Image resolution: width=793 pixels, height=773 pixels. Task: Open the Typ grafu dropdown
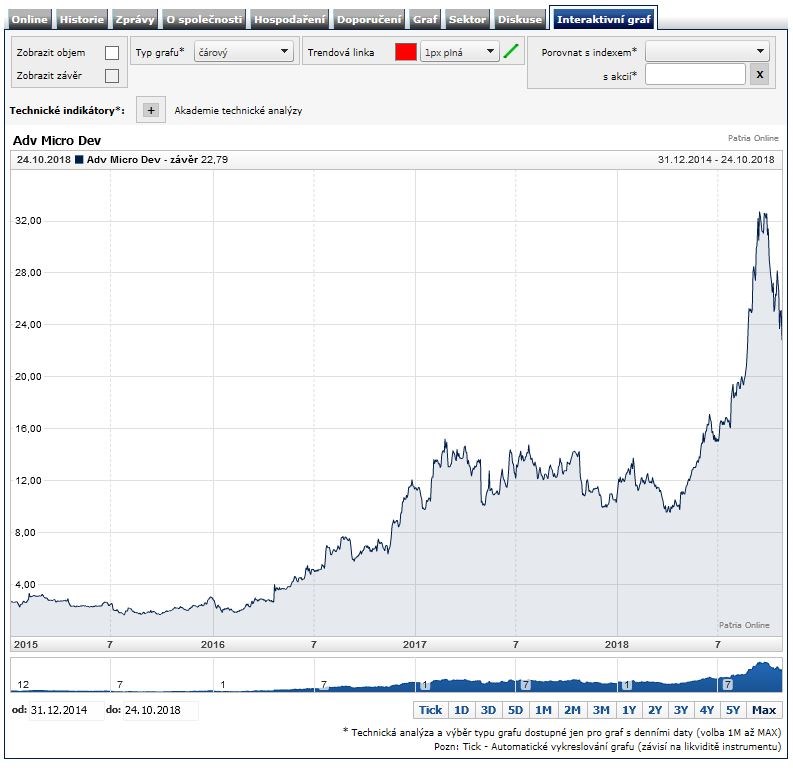(x=243, y=52)
